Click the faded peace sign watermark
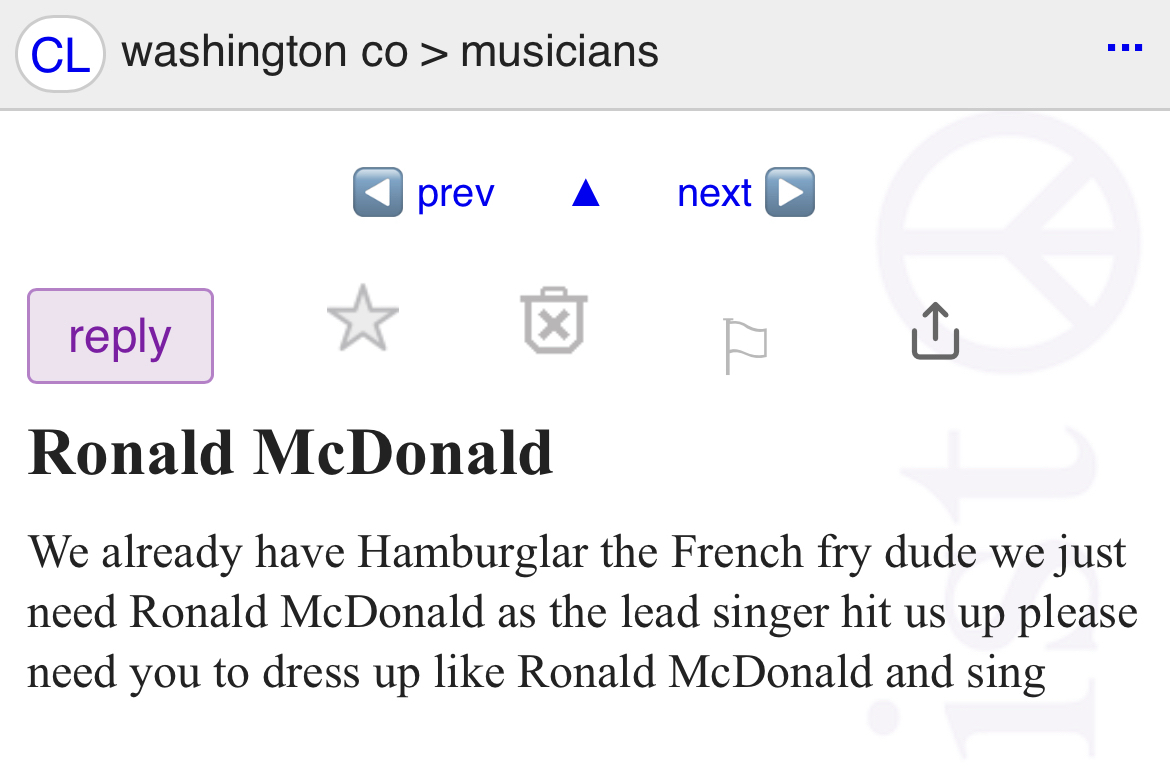Viewport: 1170px width, 769px height. pyautogui.click(x=1010, y=240)
